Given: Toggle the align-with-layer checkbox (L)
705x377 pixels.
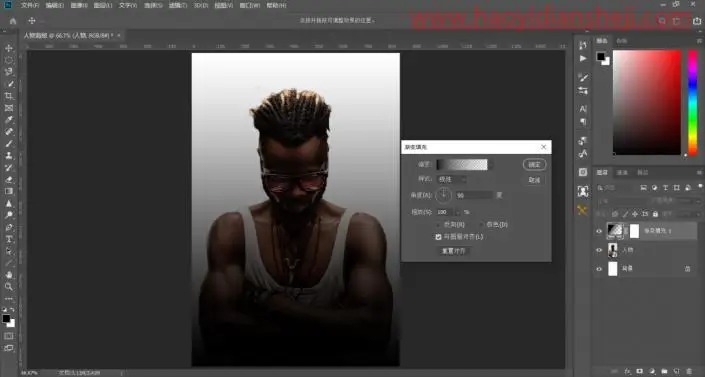Looking at the screenshot, I should click(x=438, y=237).
